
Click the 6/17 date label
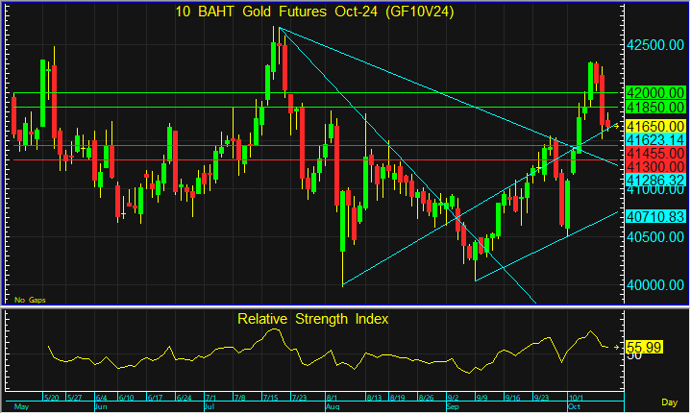pyautogui.click(x=155, y=398)
